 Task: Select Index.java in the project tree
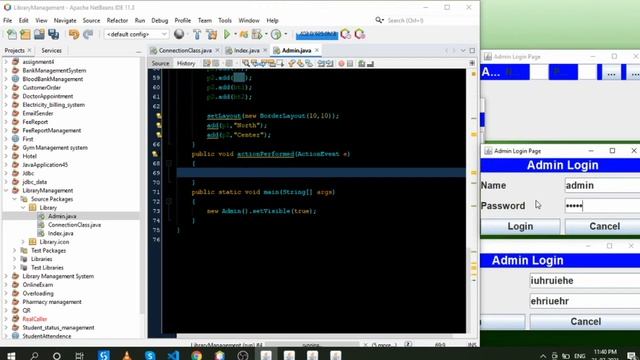click(x=60, y=233)
